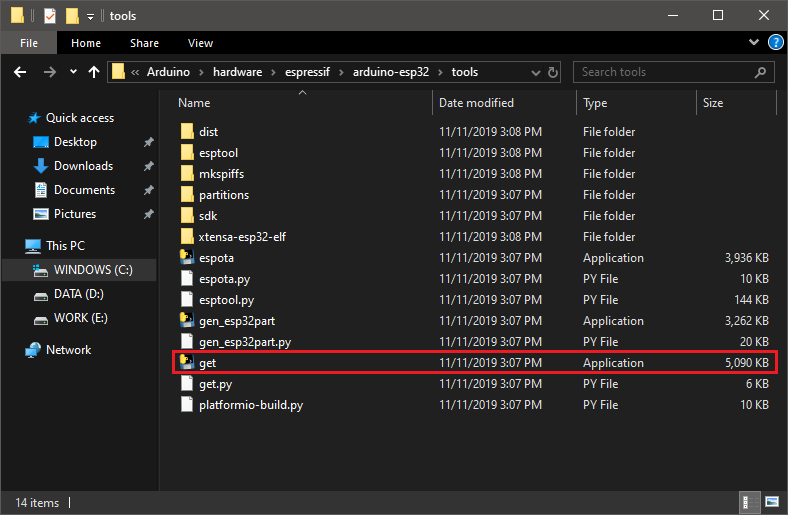Expand the ribbon with chevron
The height and width of the screenshot is (515, 788).
tap(754, 43)
